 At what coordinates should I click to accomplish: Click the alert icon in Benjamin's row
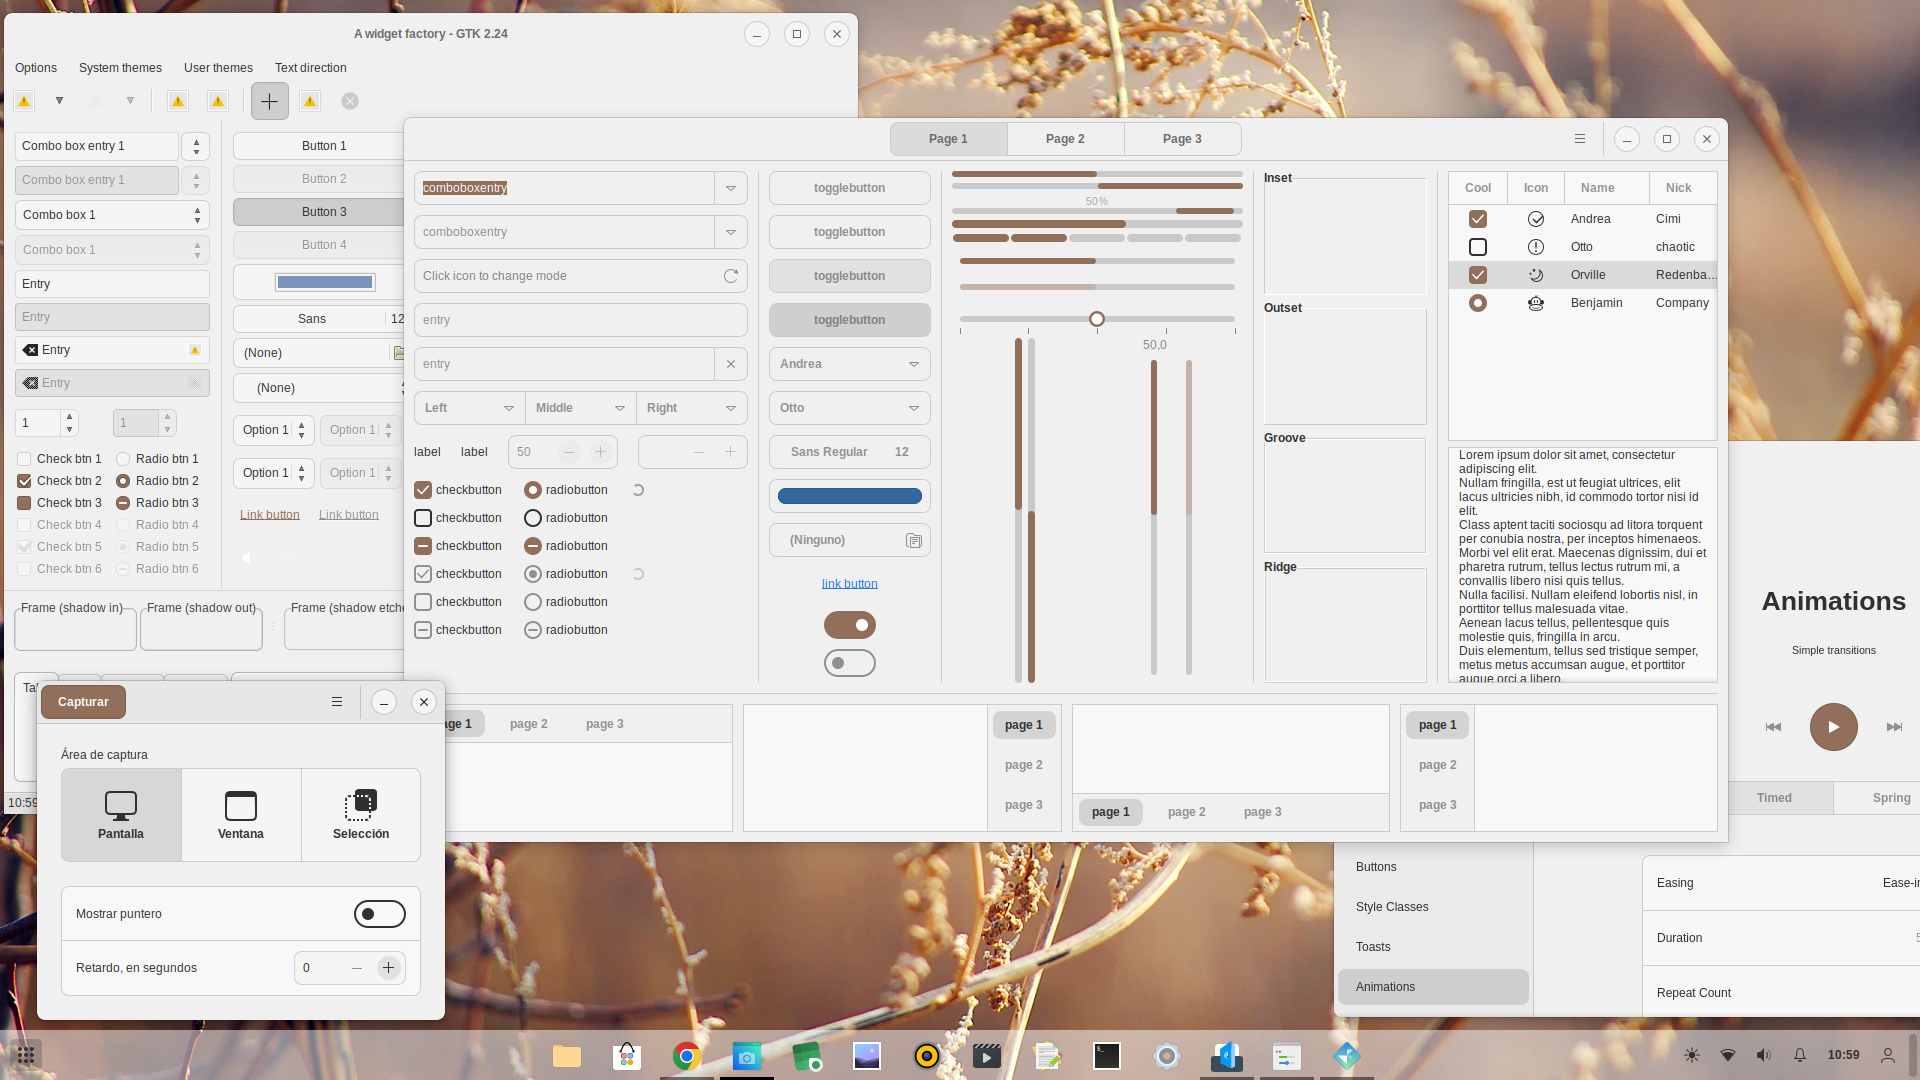(1536, 303)
